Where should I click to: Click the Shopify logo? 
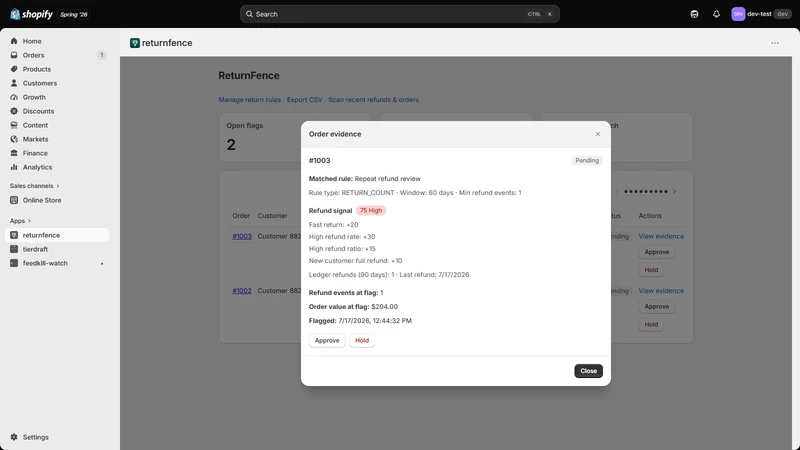31,14
